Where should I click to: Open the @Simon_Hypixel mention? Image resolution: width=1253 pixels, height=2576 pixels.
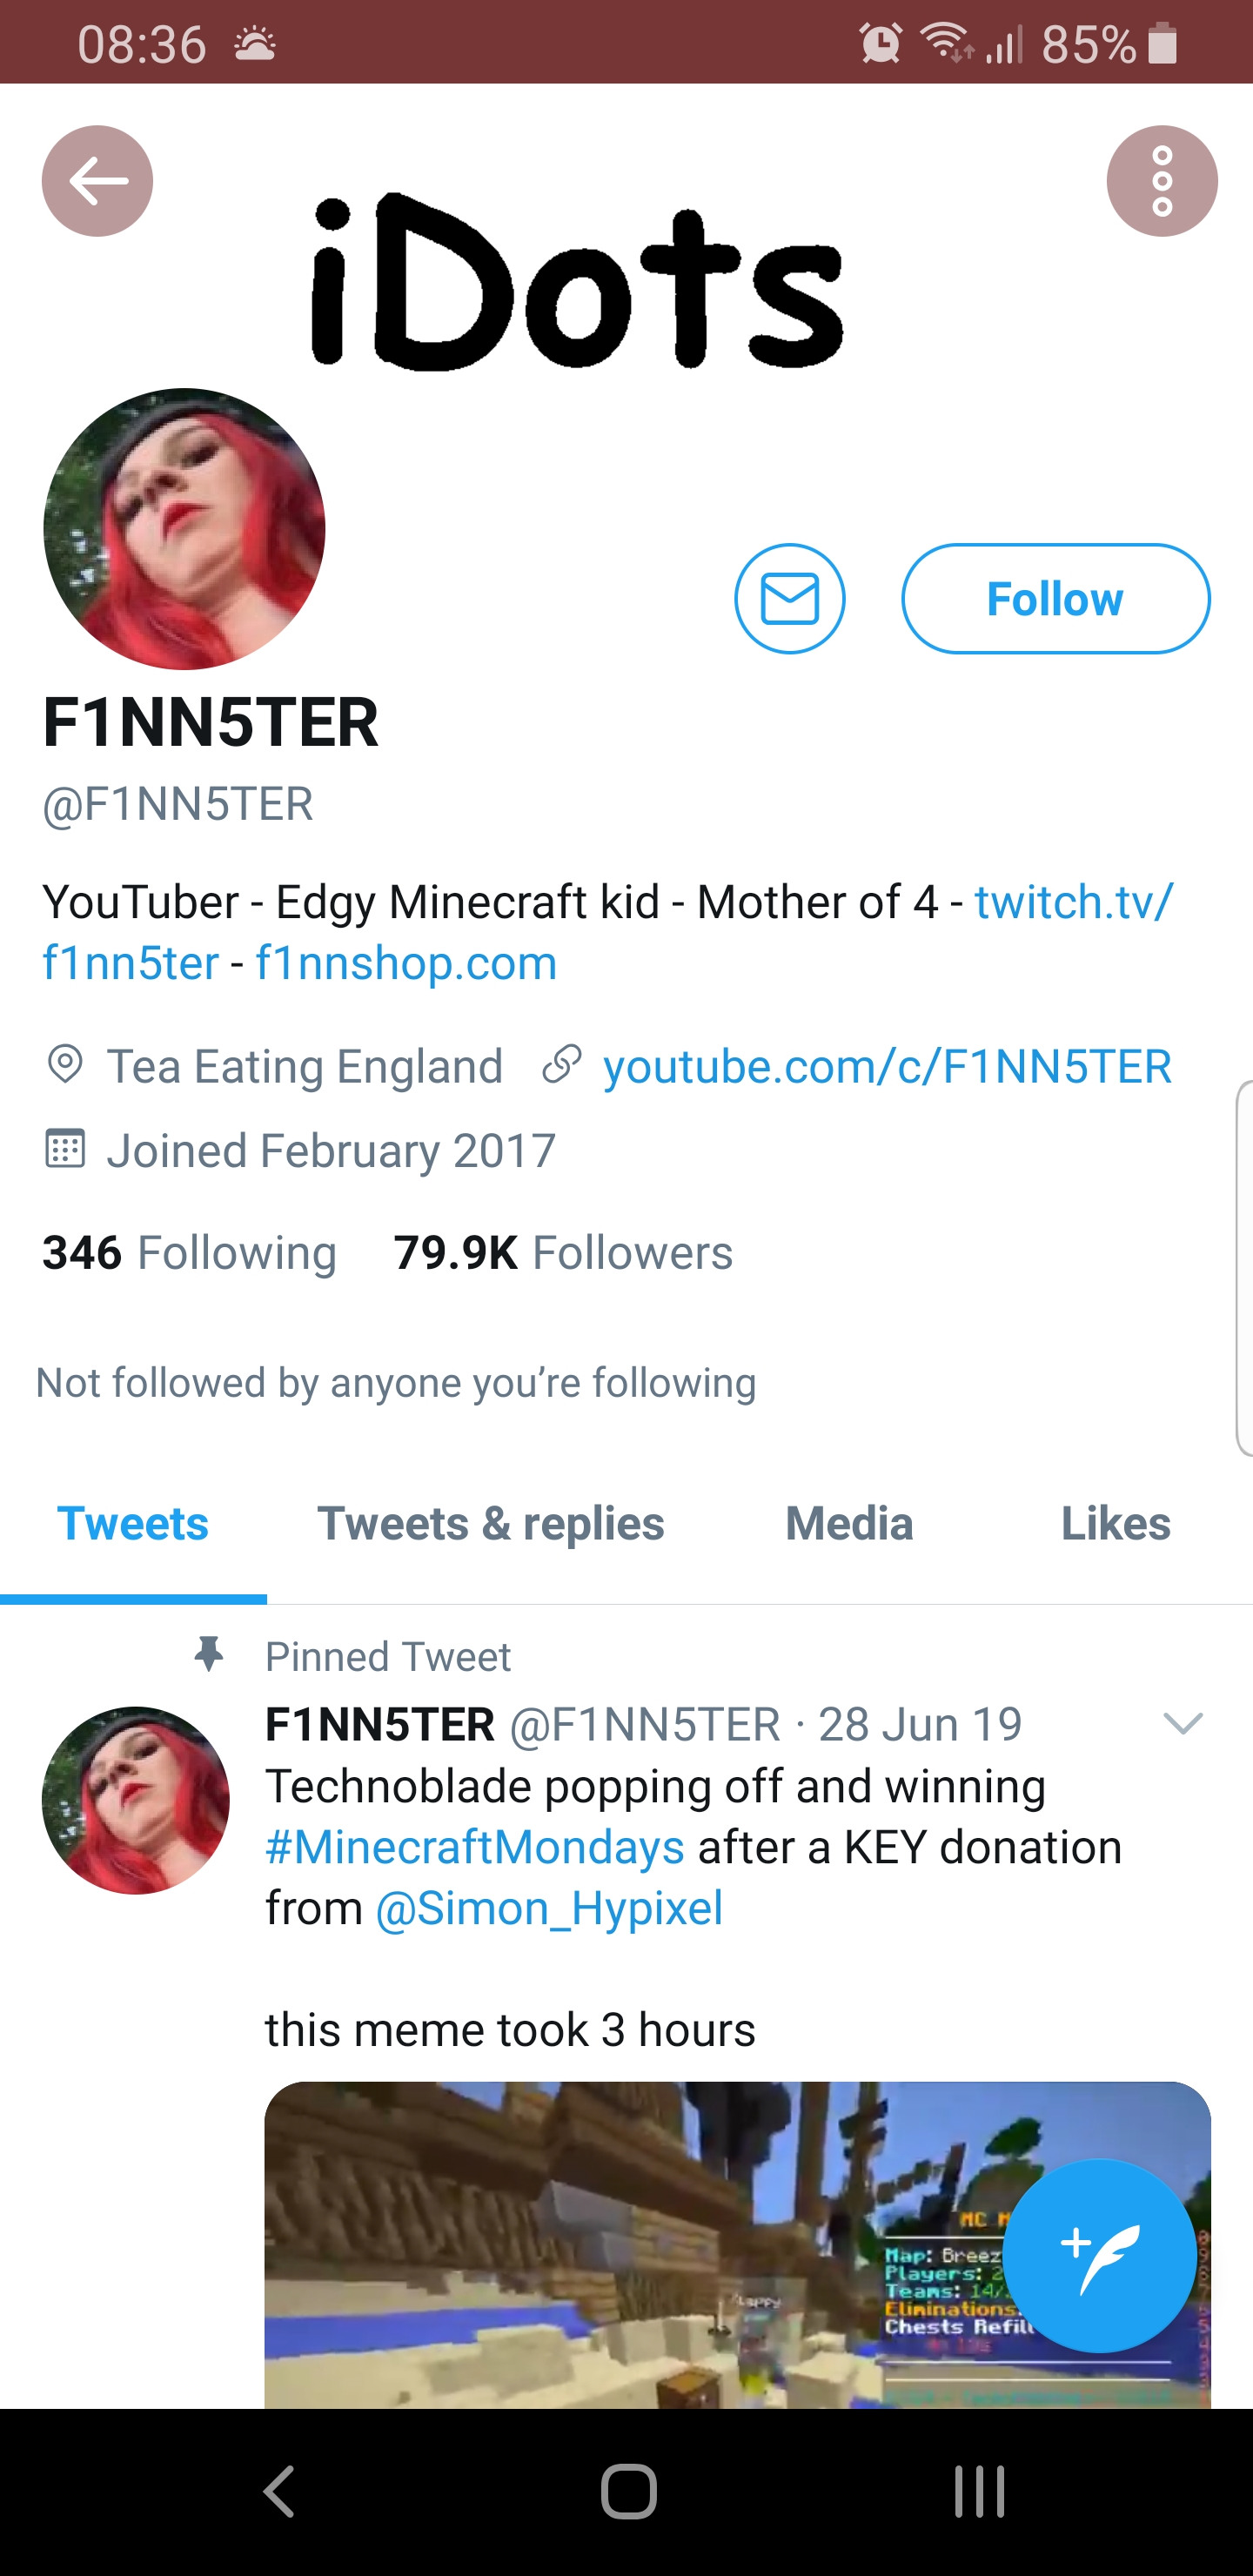pyautogui.click(x=549, y=1908)
